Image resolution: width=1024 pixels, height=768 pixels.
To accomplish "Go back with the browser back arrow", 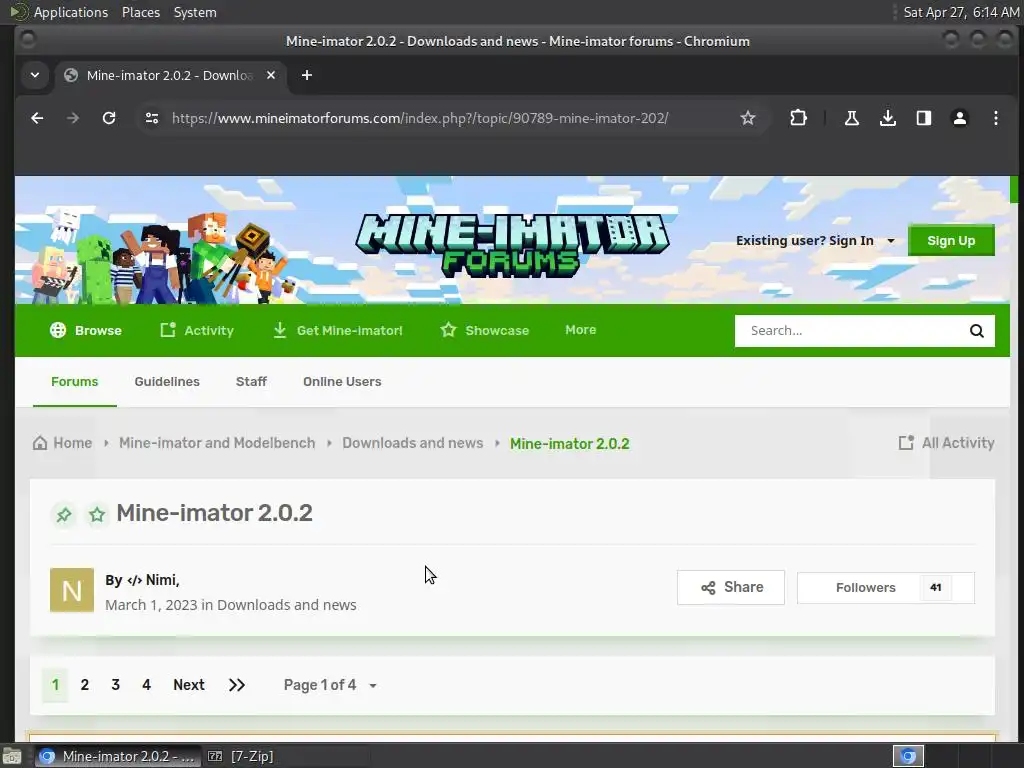I will click(37, 118).
